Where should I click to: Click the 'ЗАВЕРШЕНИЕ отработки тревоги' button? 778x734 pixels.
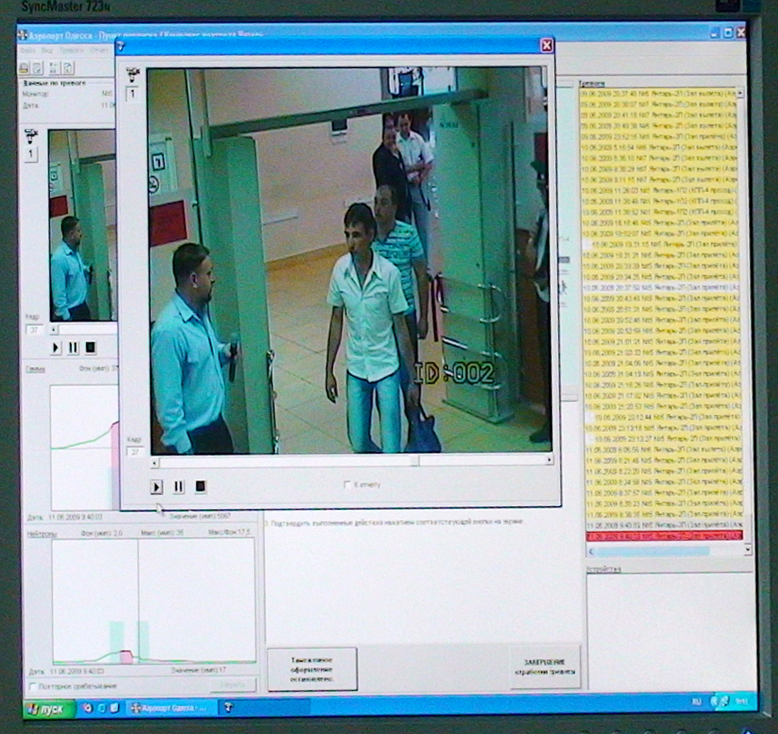click(545, 666)
